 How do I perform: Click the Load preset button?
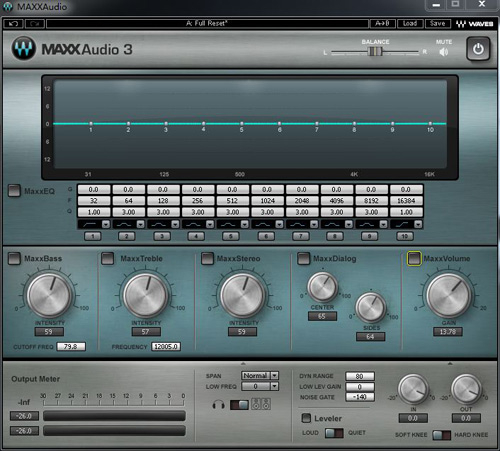(x=410, y=24)
